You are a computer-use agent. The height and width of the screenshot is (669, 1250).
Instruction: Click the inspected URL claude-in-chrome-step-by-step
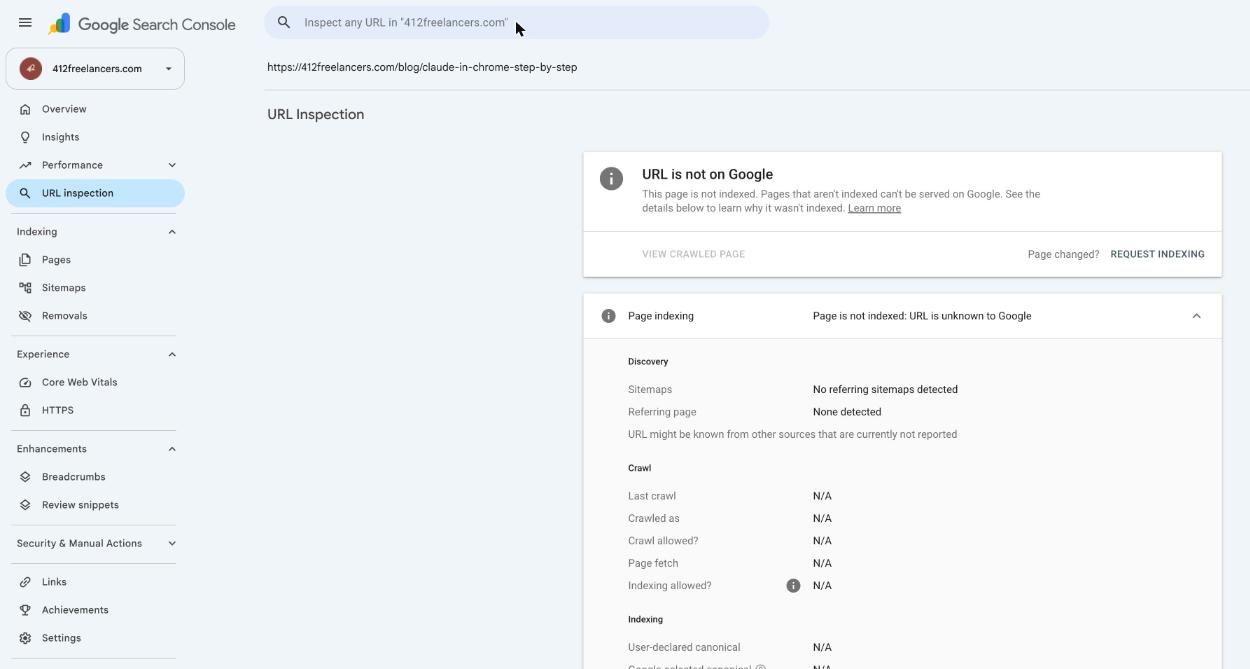422,67
